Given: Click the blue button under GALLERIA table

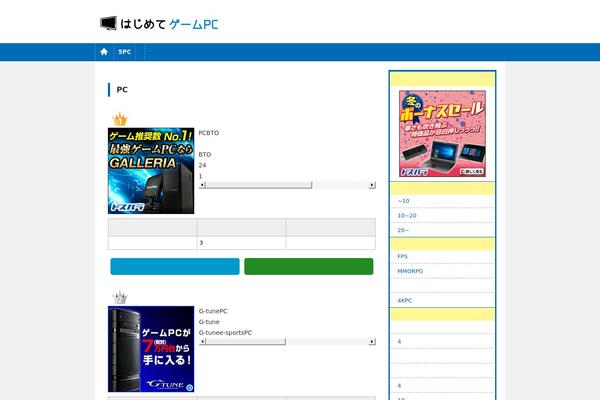Looking at the screenshot, I should click(175, 266).
